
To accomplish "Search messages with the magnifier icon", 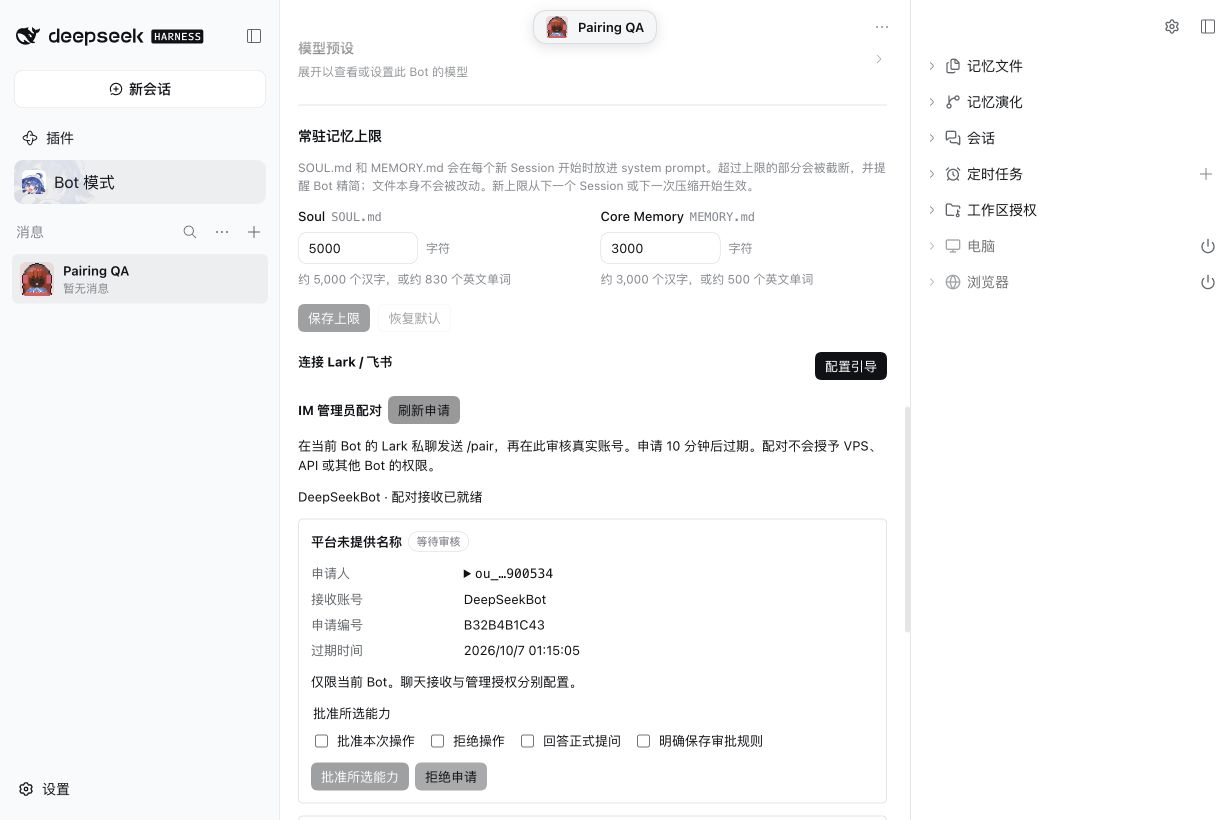I will pyautogui.click(x=190, y=232).
